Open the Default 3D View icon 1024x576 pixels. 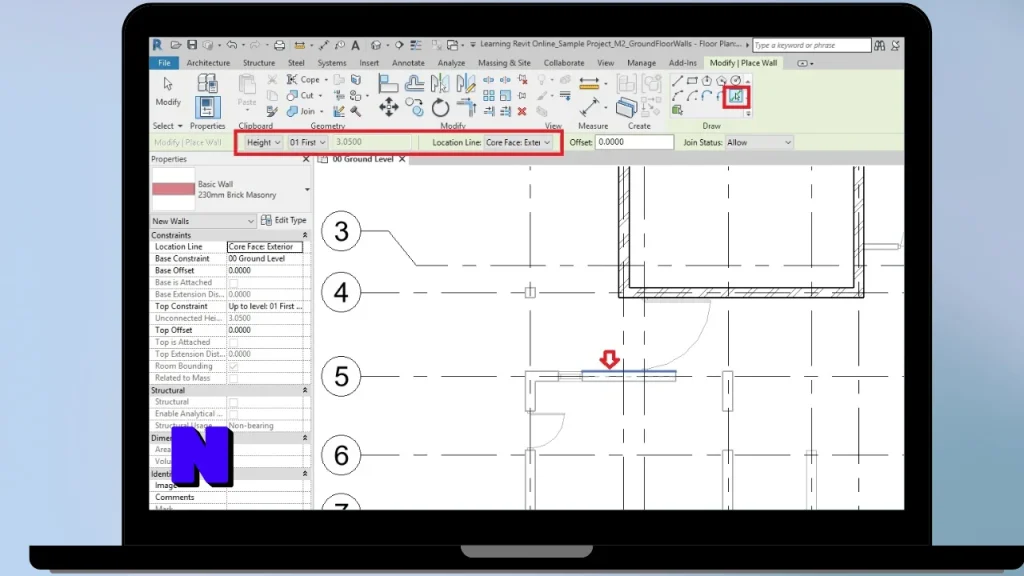coord(376,45)
